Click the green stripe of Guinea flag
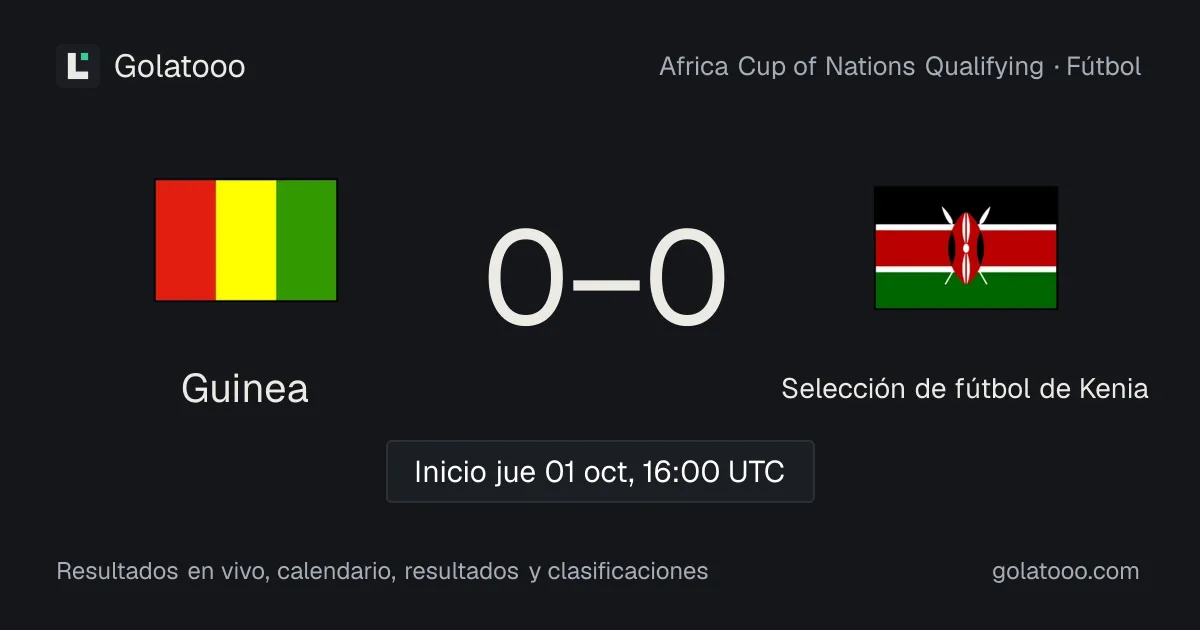1200x630 pixels. 307,240
